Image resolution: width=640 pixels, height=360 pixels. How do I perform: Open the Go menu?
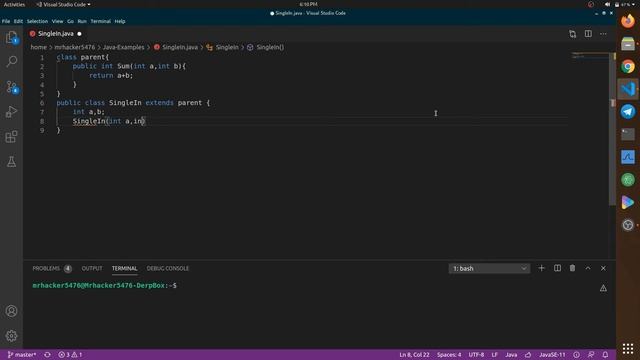(71, 21)
